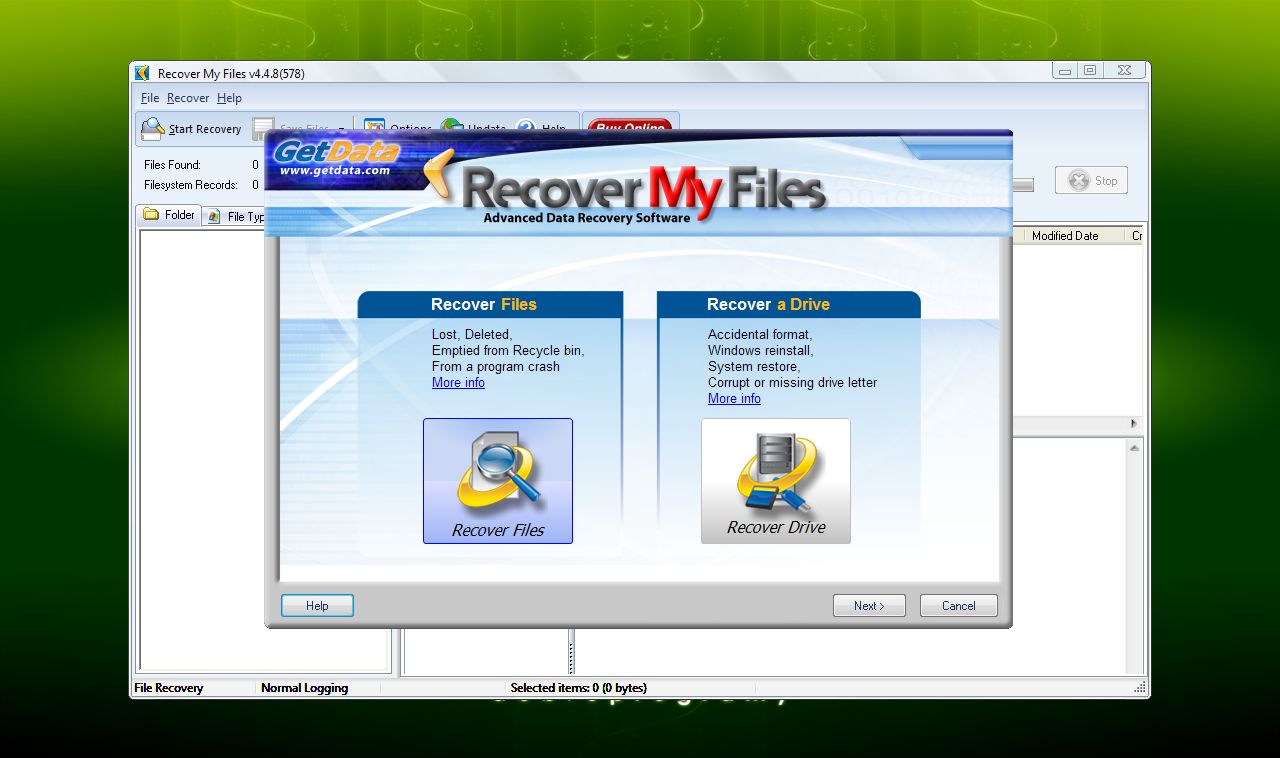Open More info link under Recover a Drive
The height and width of the screenshot is (758, 1280).
[734, 399]
